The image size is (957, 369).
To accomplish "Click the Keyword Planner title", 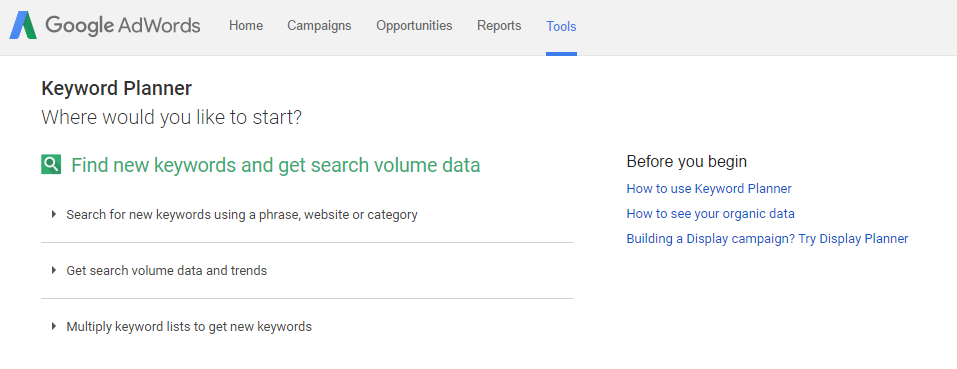I will (117, 88).
